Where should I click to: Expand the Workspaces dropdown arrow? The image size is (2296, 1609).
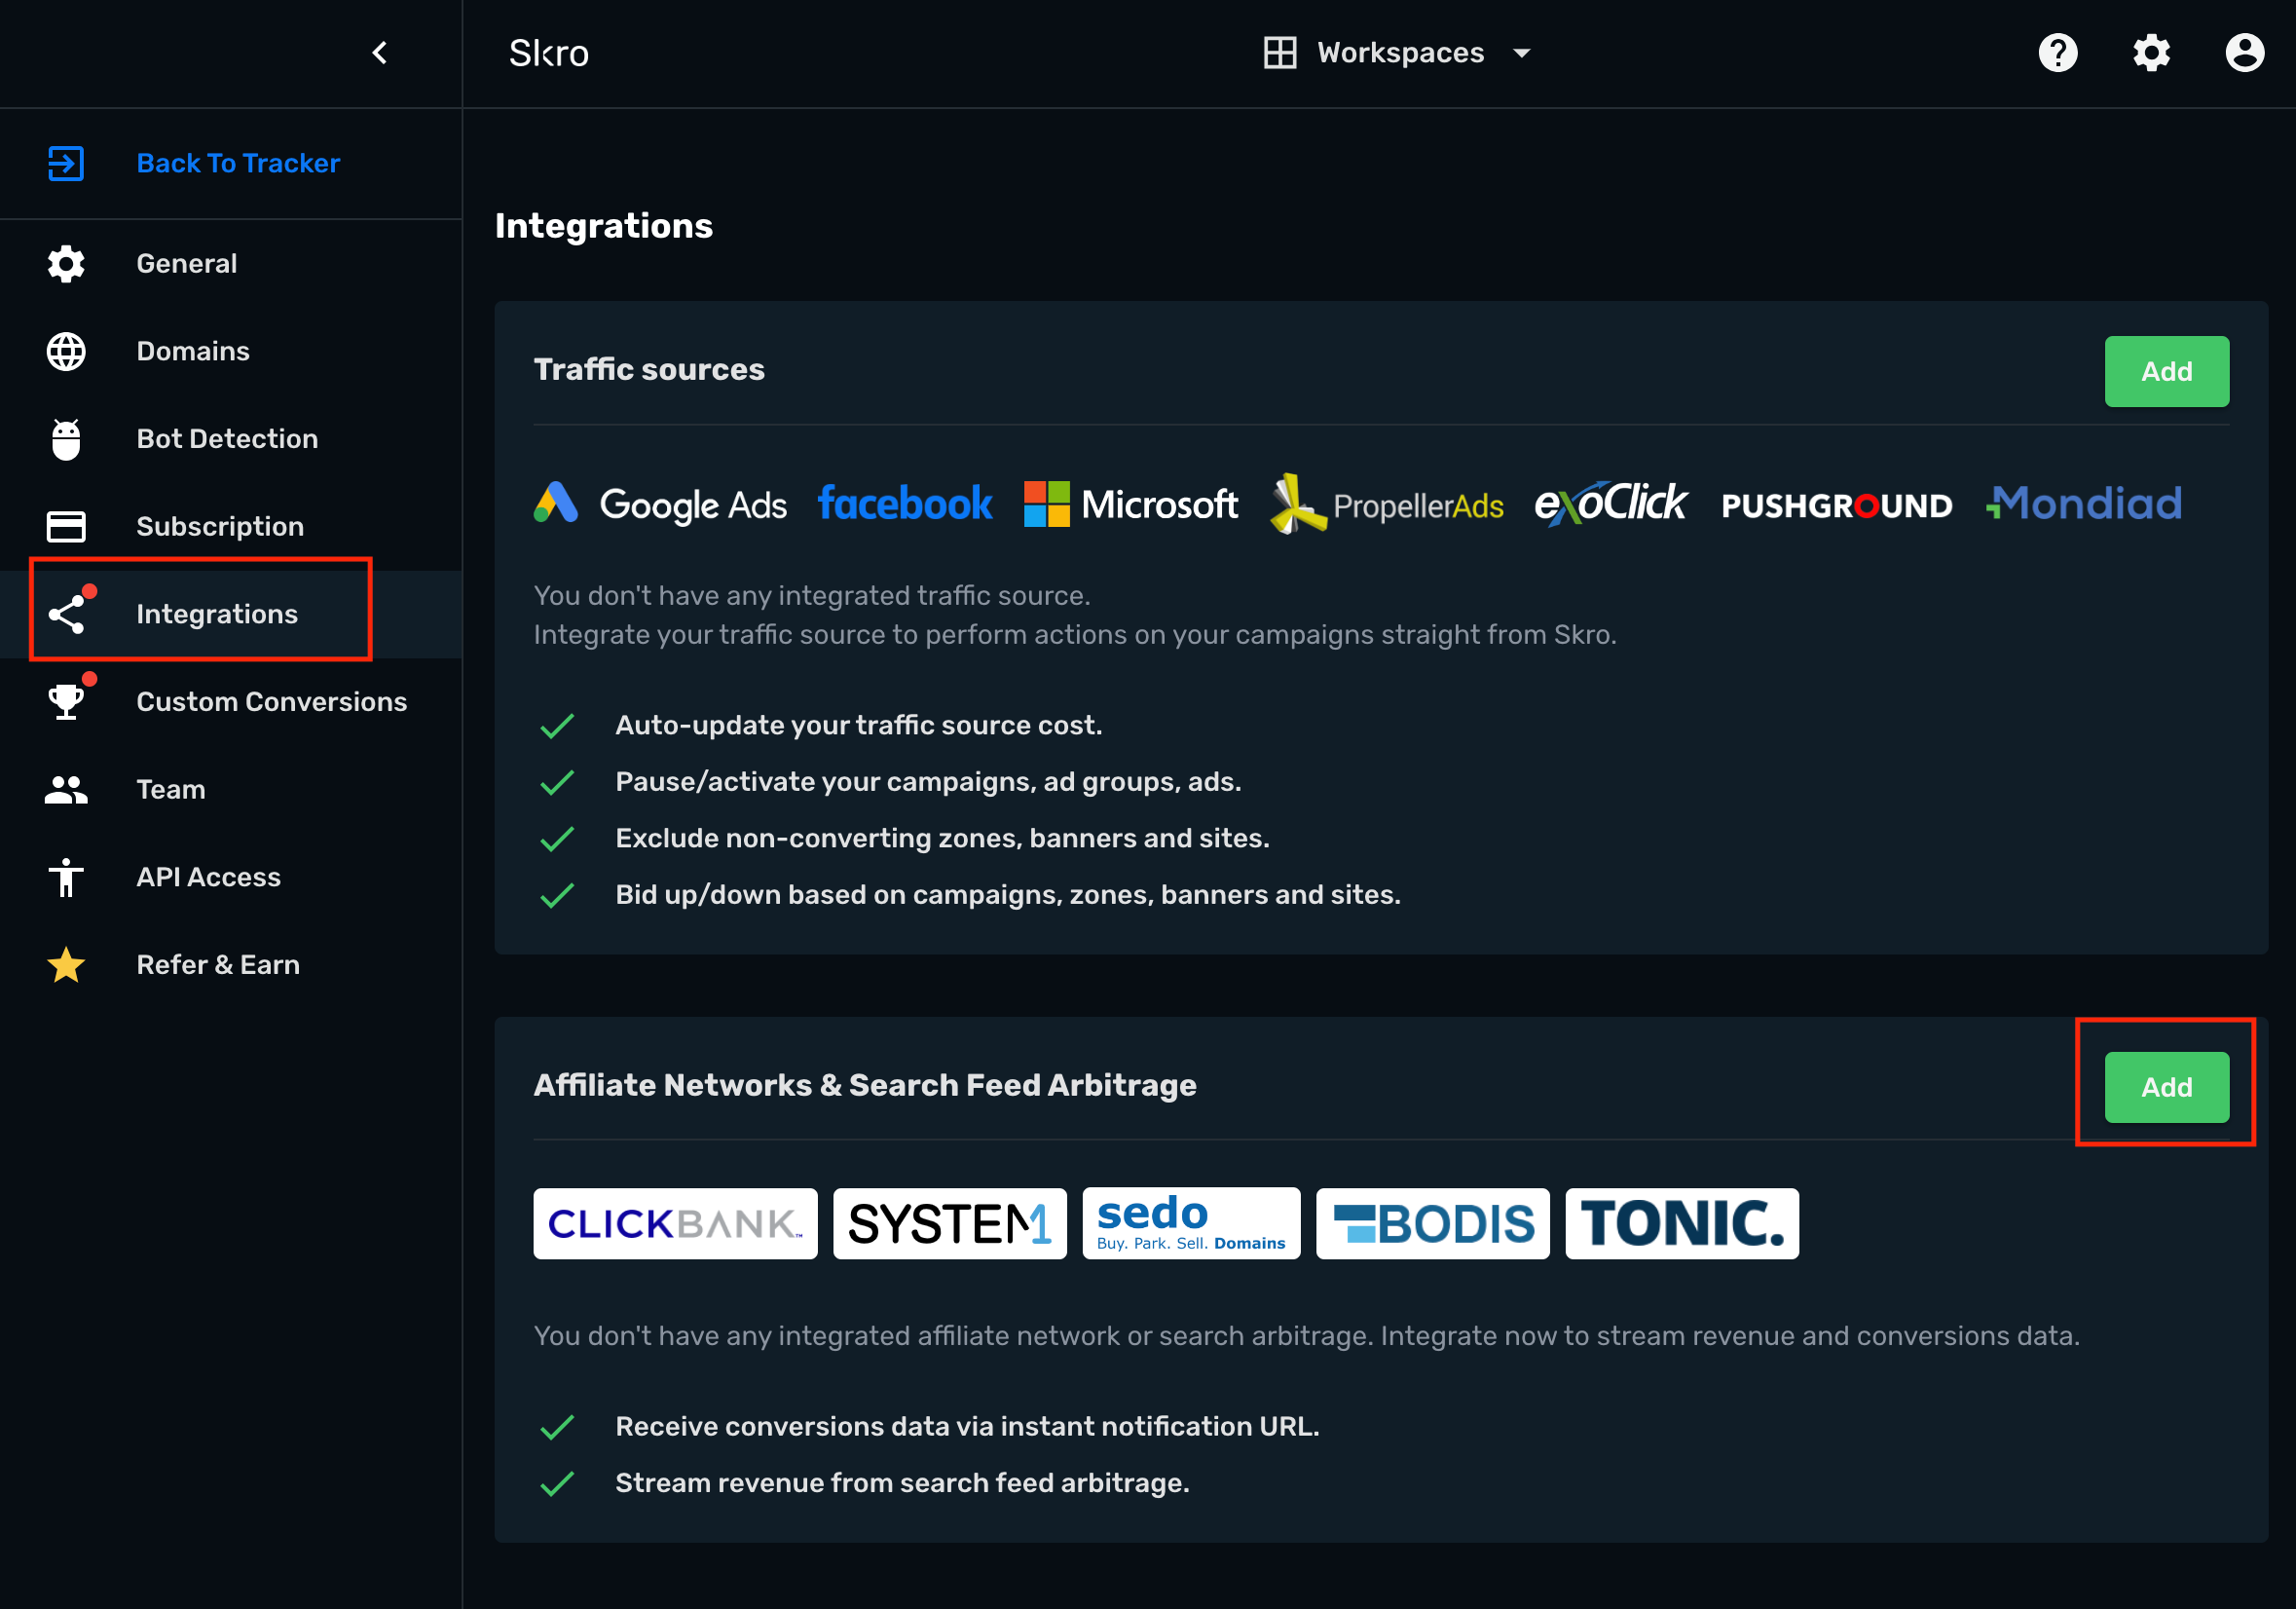[1521, 53]
